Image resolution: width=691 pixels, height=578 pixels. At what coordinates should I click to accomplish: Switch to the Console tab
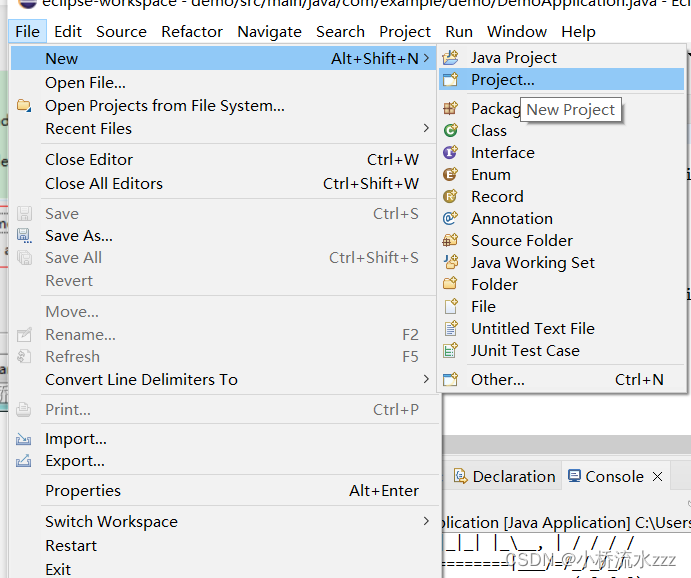[x=615, y=476]
